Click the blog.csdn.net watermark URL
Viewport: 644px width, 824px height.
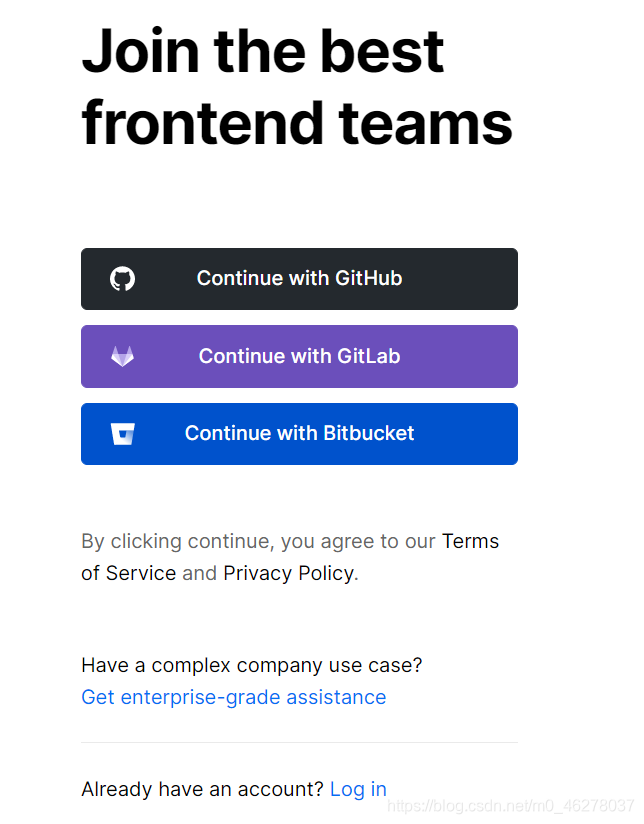point(510,806)
